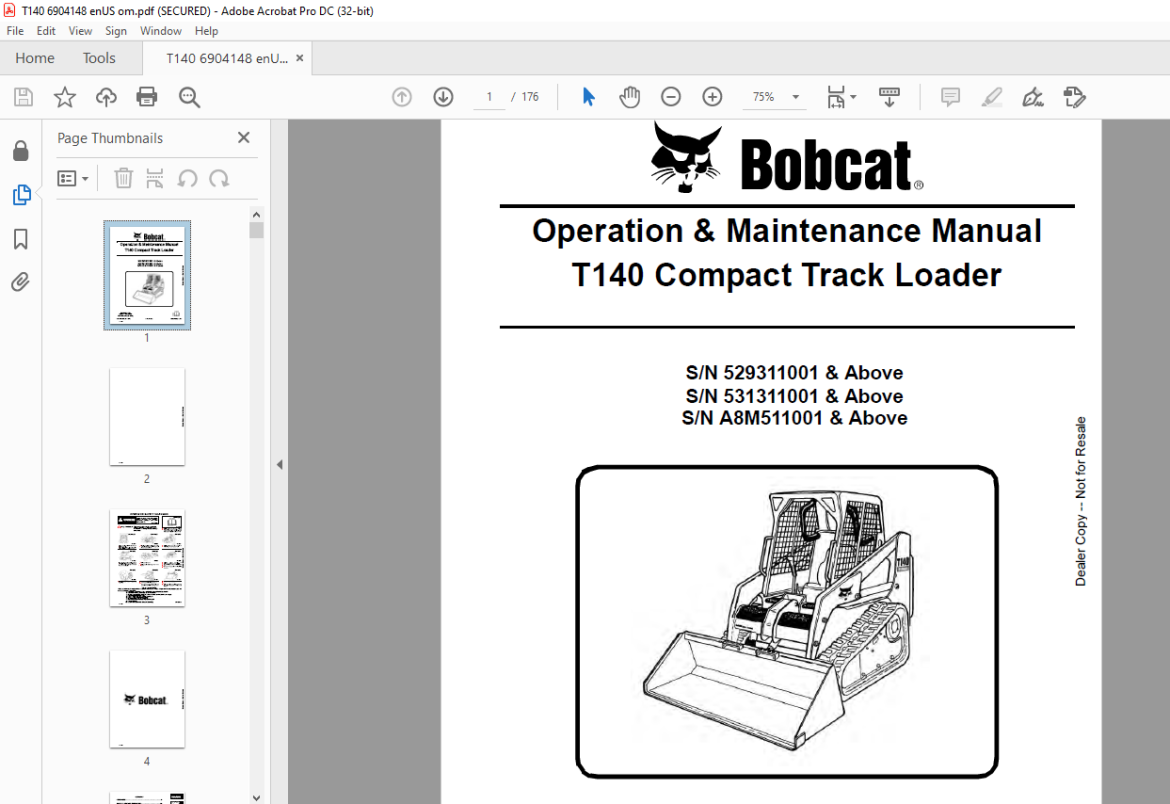Screen dimensions: 1170x804
Task: Select page 1 thumbnail
Action: [147, 275]
